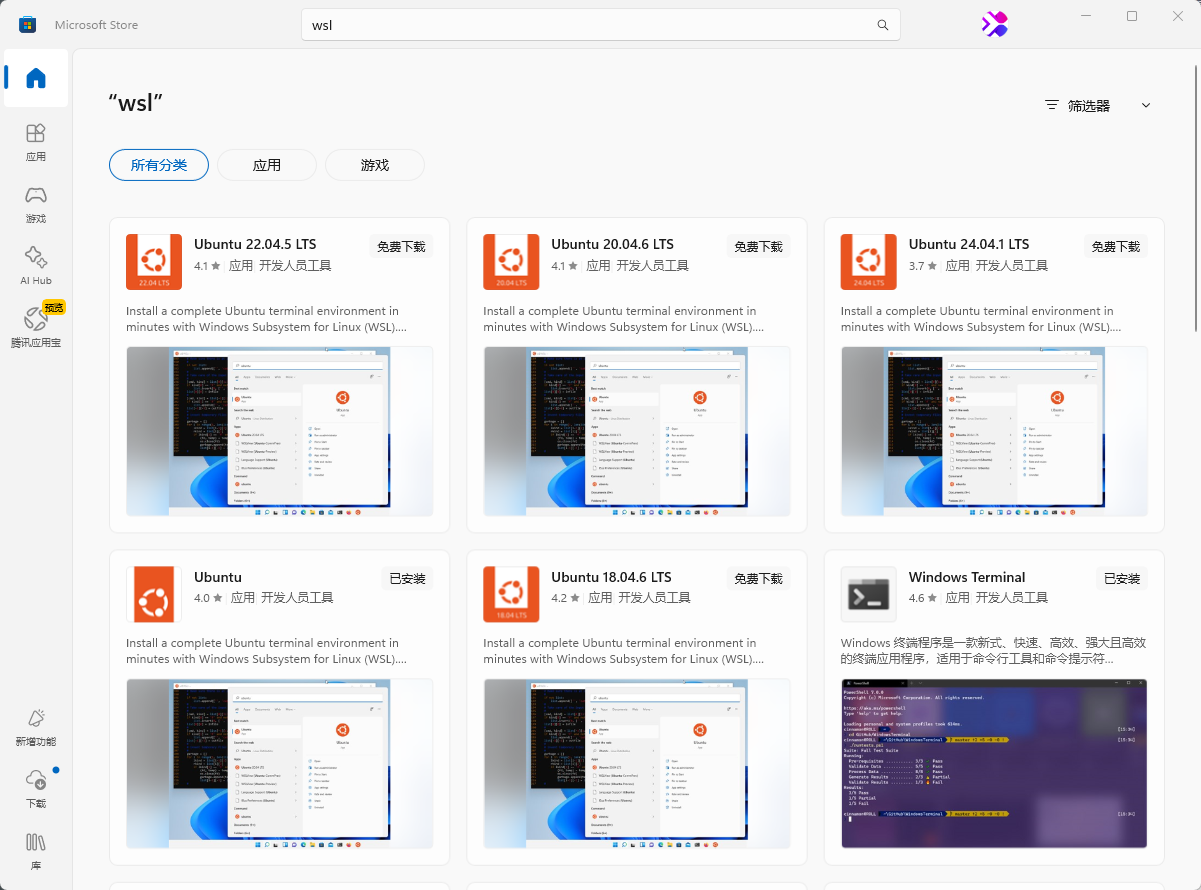Image resolution: width=1201 pixels, height=890 pixels.
Task: Click the Ubuntu 20.04.6 LTS title
Action: (613, 244)
